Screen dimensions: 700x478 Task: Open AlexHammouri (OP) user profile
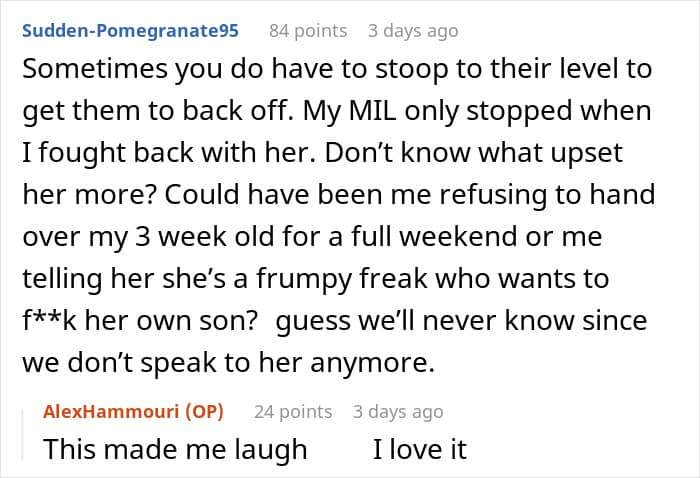pos(133,411)
